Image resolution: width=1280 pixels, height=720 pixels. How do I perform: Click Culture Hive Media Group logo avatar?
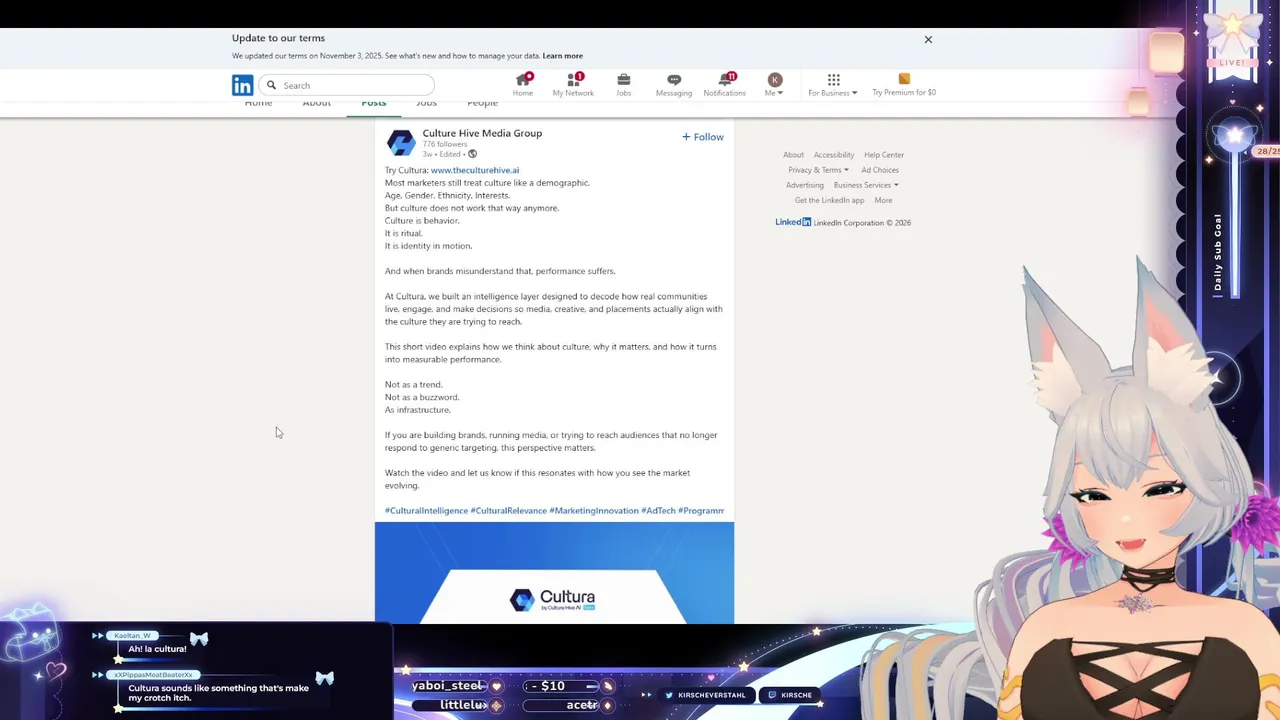(x=401, y=143)
